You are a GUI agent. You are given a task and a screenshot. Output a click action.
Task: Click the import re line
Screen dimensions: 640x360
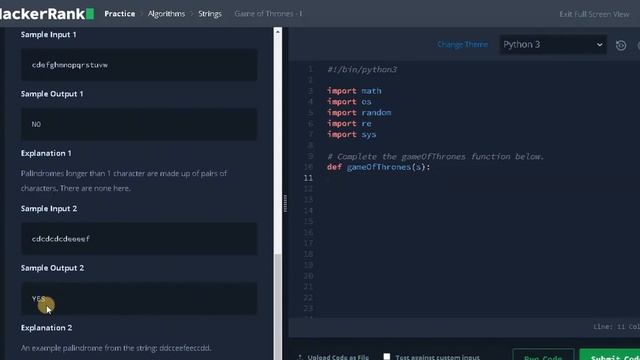[349, 123]
